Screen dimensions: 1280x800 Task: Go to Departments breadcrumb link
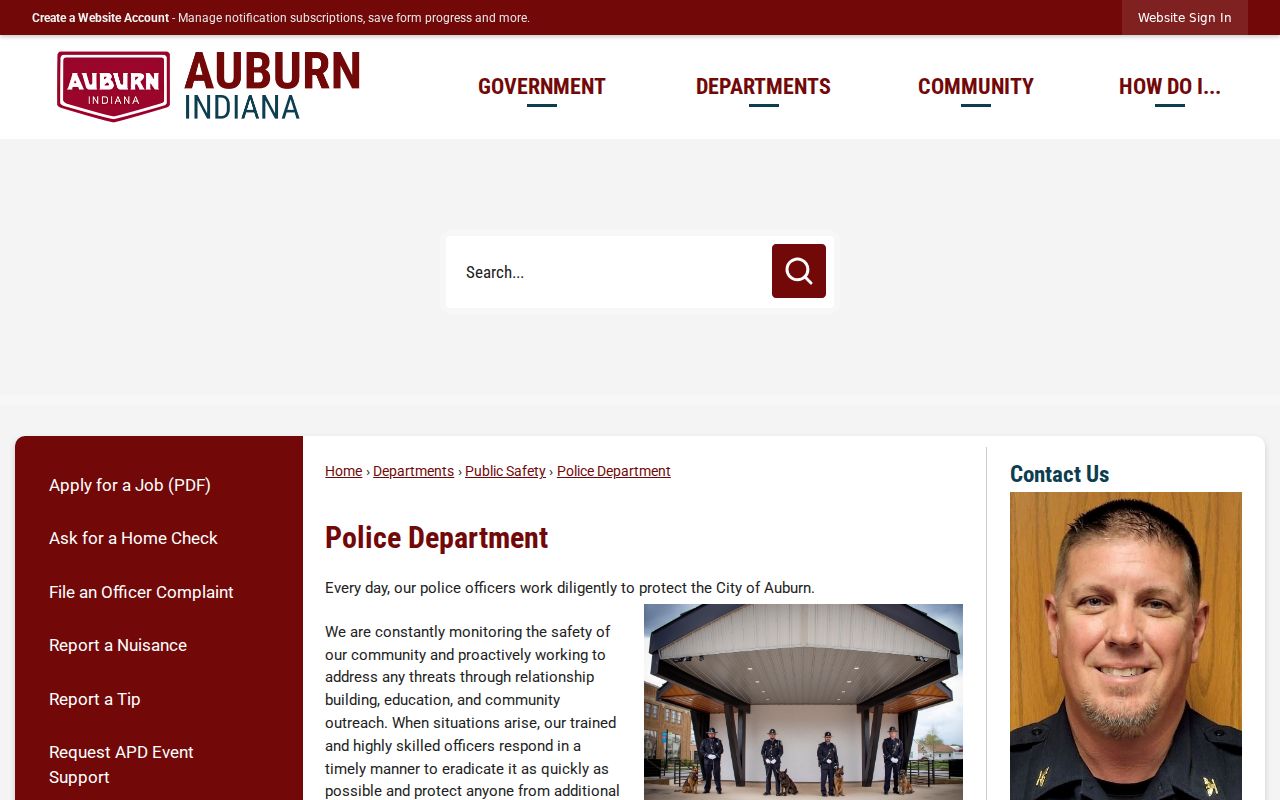coord(413,471)
